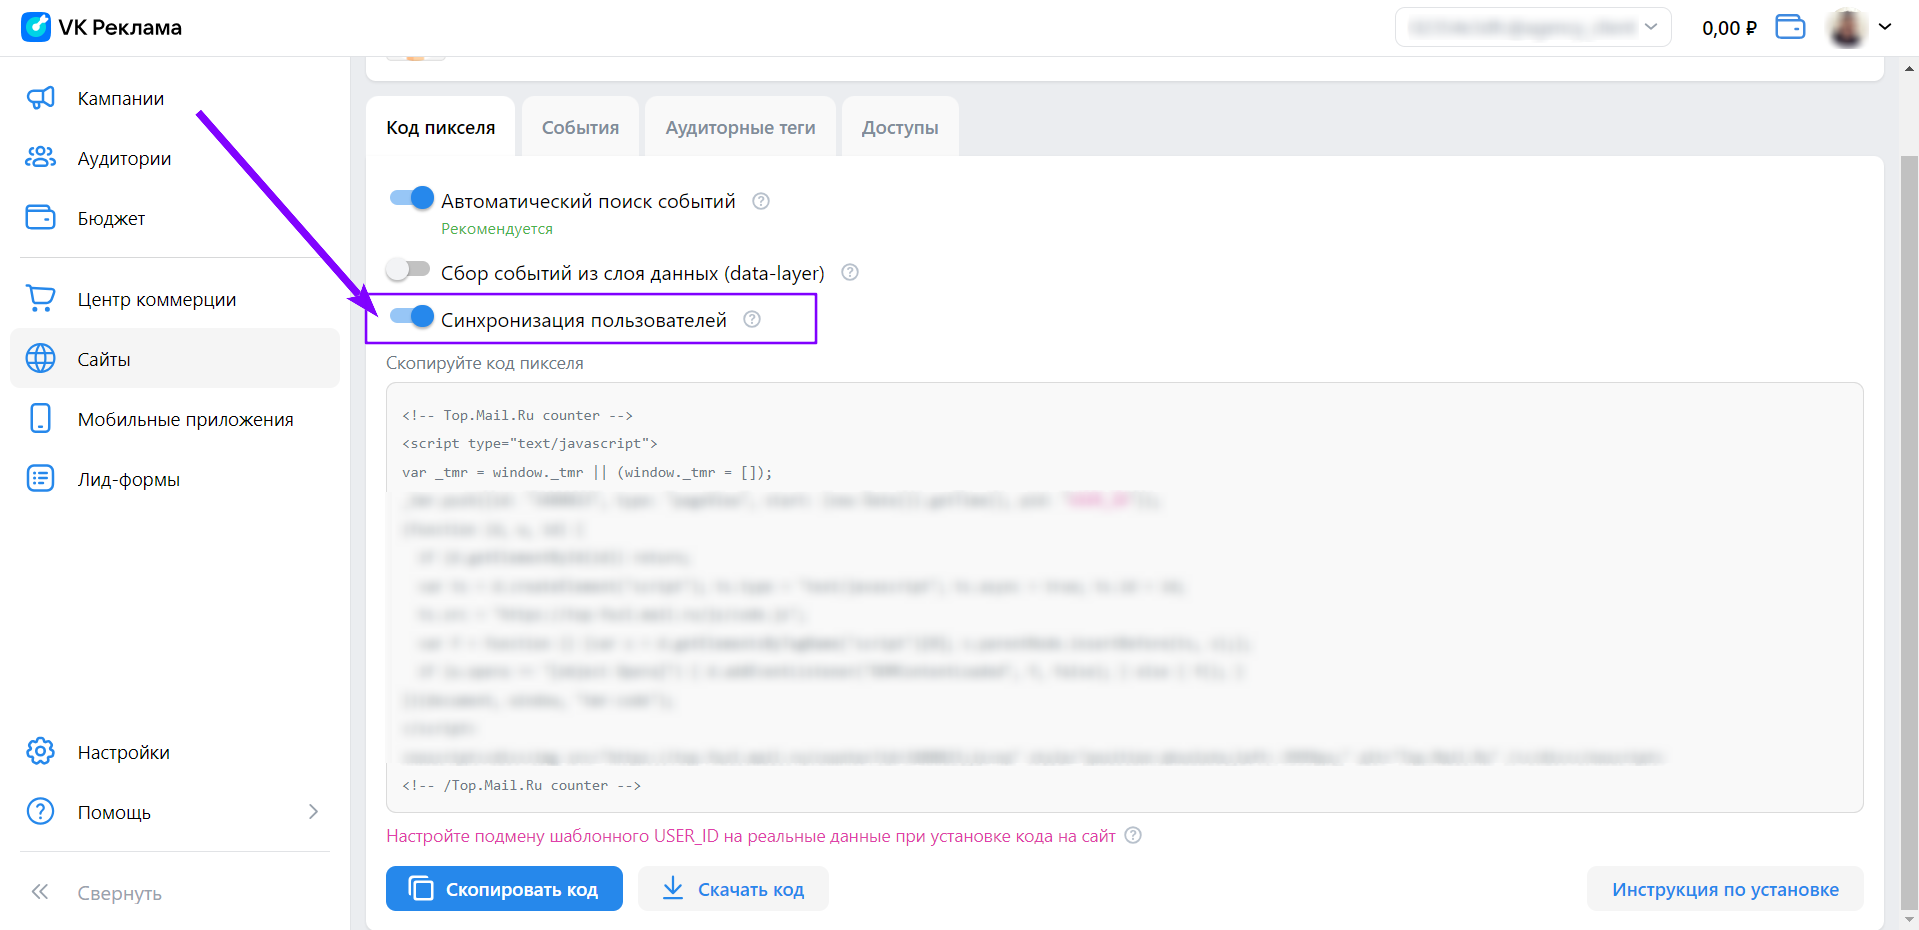Open the Бюджет wallet icon in sidebar
This screenshot has width=1919, height=930.
pos(41,217)
